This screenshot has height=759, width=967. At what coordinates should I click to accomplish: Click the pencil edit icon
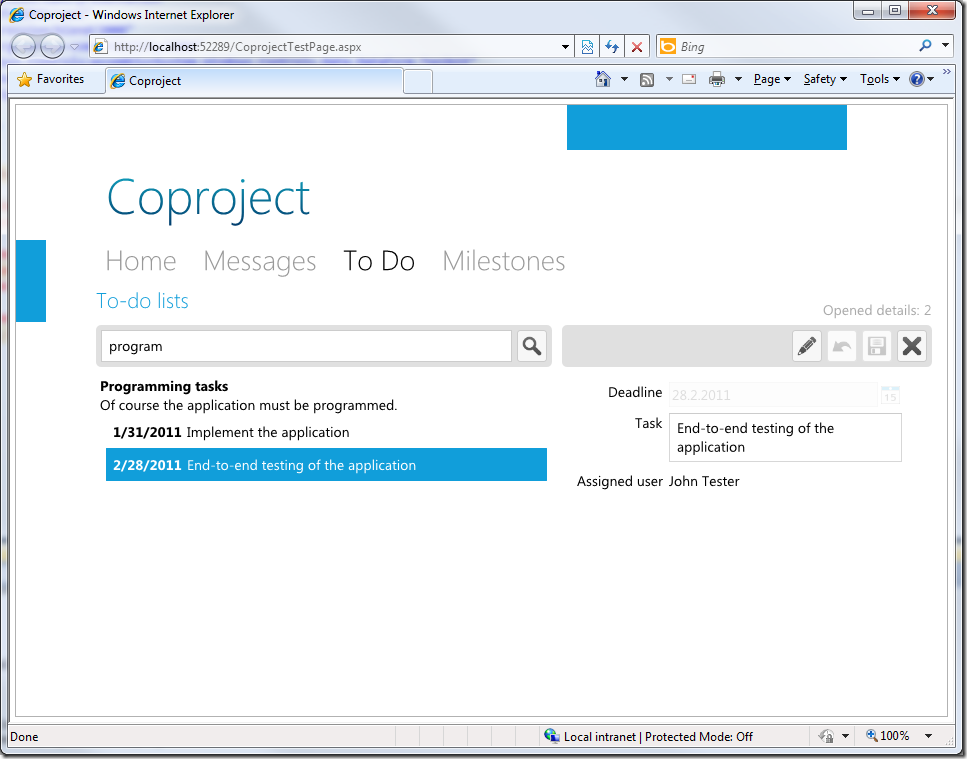[x=807, y=346]
